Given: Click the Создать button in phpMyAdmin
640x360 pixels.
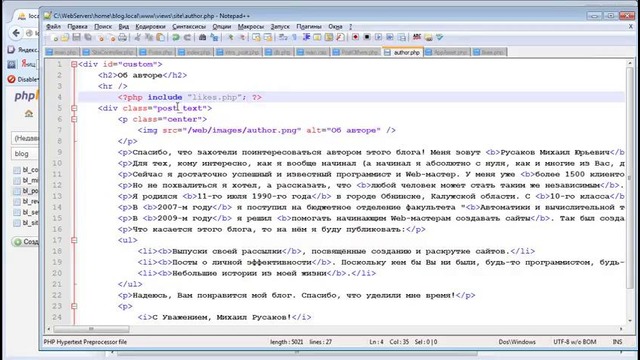Looking at the screenshot, I should tap(25, 242).
